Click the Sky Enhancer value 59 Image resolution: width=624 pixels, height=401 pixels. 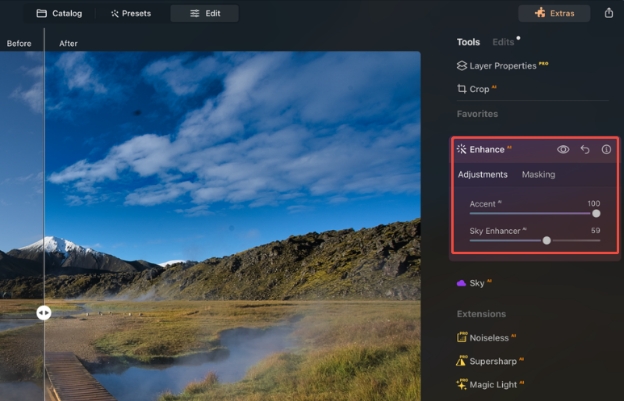pos(596,230)
